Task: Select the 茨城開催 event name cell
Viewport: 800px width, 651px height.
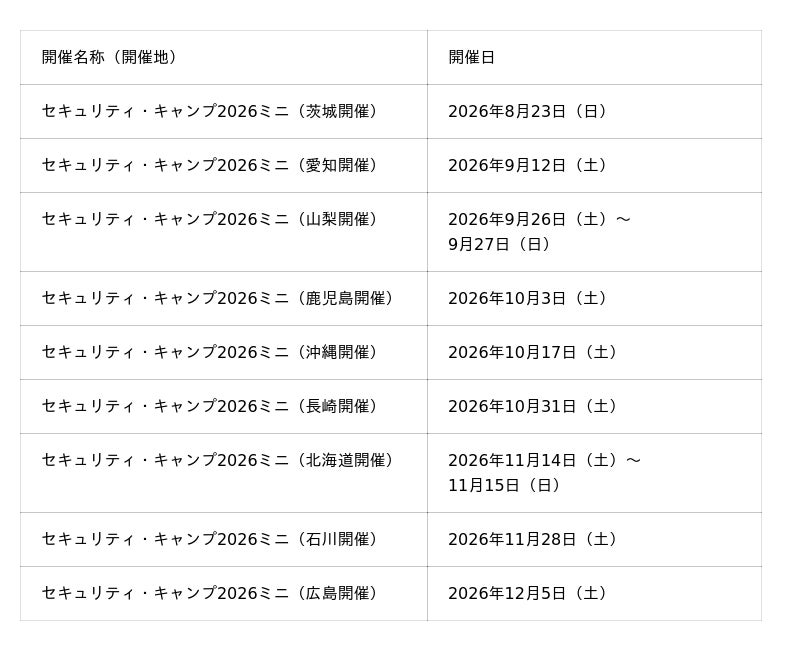Action: [212, 111]
